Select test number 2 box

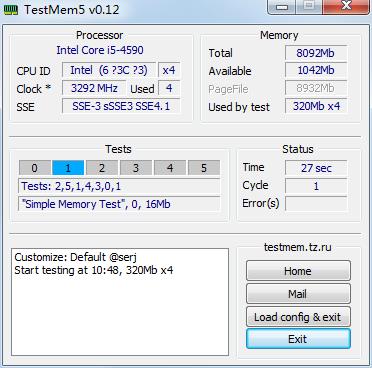(x=102, y=168)
